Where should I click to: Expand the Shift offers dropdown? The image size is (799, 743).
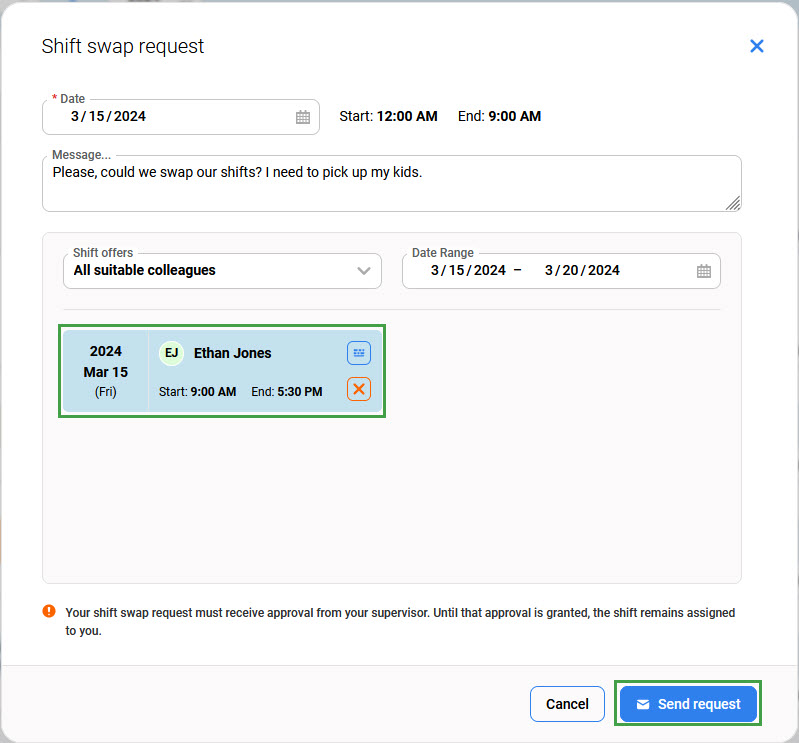[220, 270]
